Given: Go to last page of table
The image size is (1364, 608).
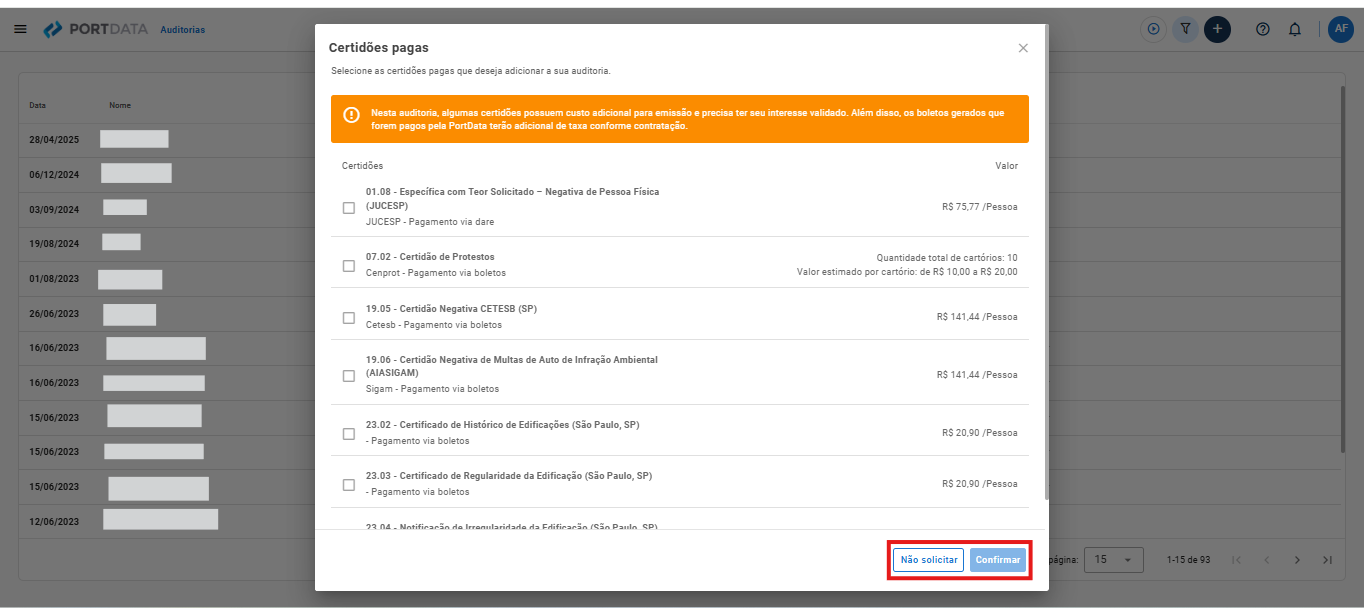Looking at the screenshot, I should pos(1327,560).
